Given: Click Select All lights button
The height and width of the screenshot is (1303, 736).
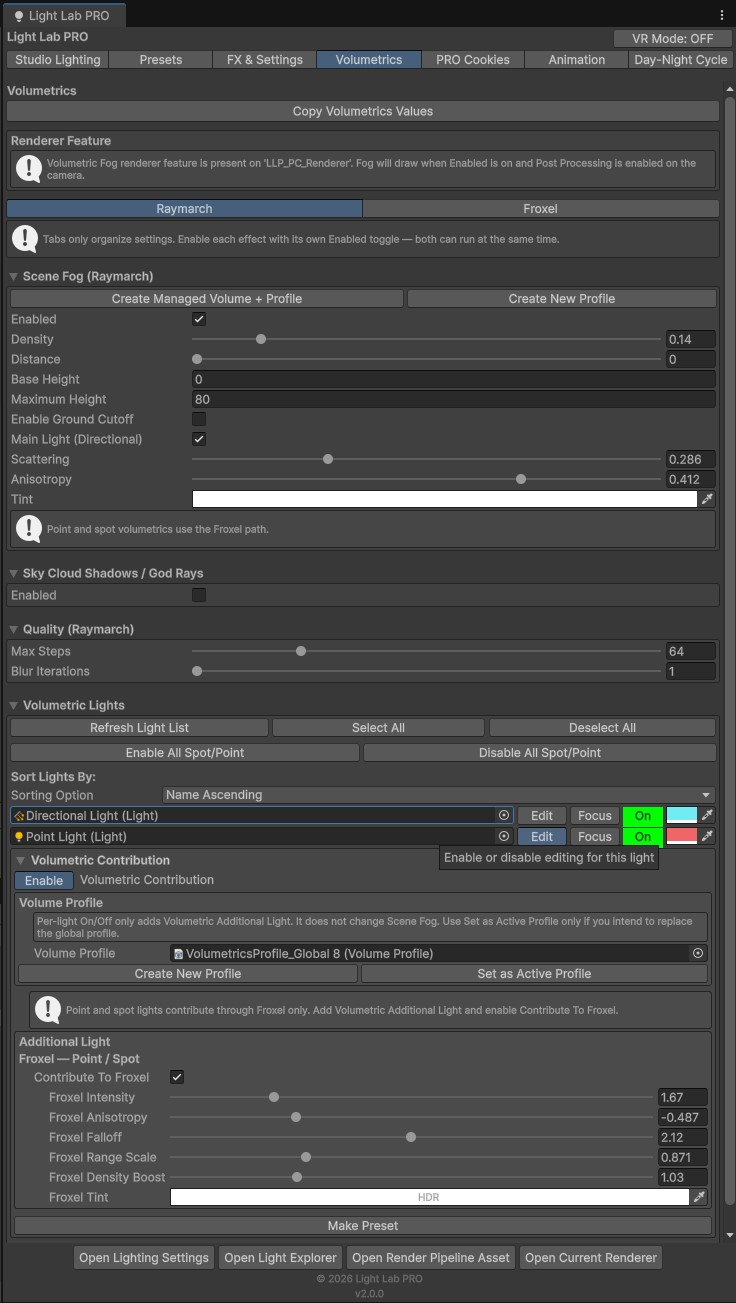Looking at the screenshot, I should pos(378,728).
